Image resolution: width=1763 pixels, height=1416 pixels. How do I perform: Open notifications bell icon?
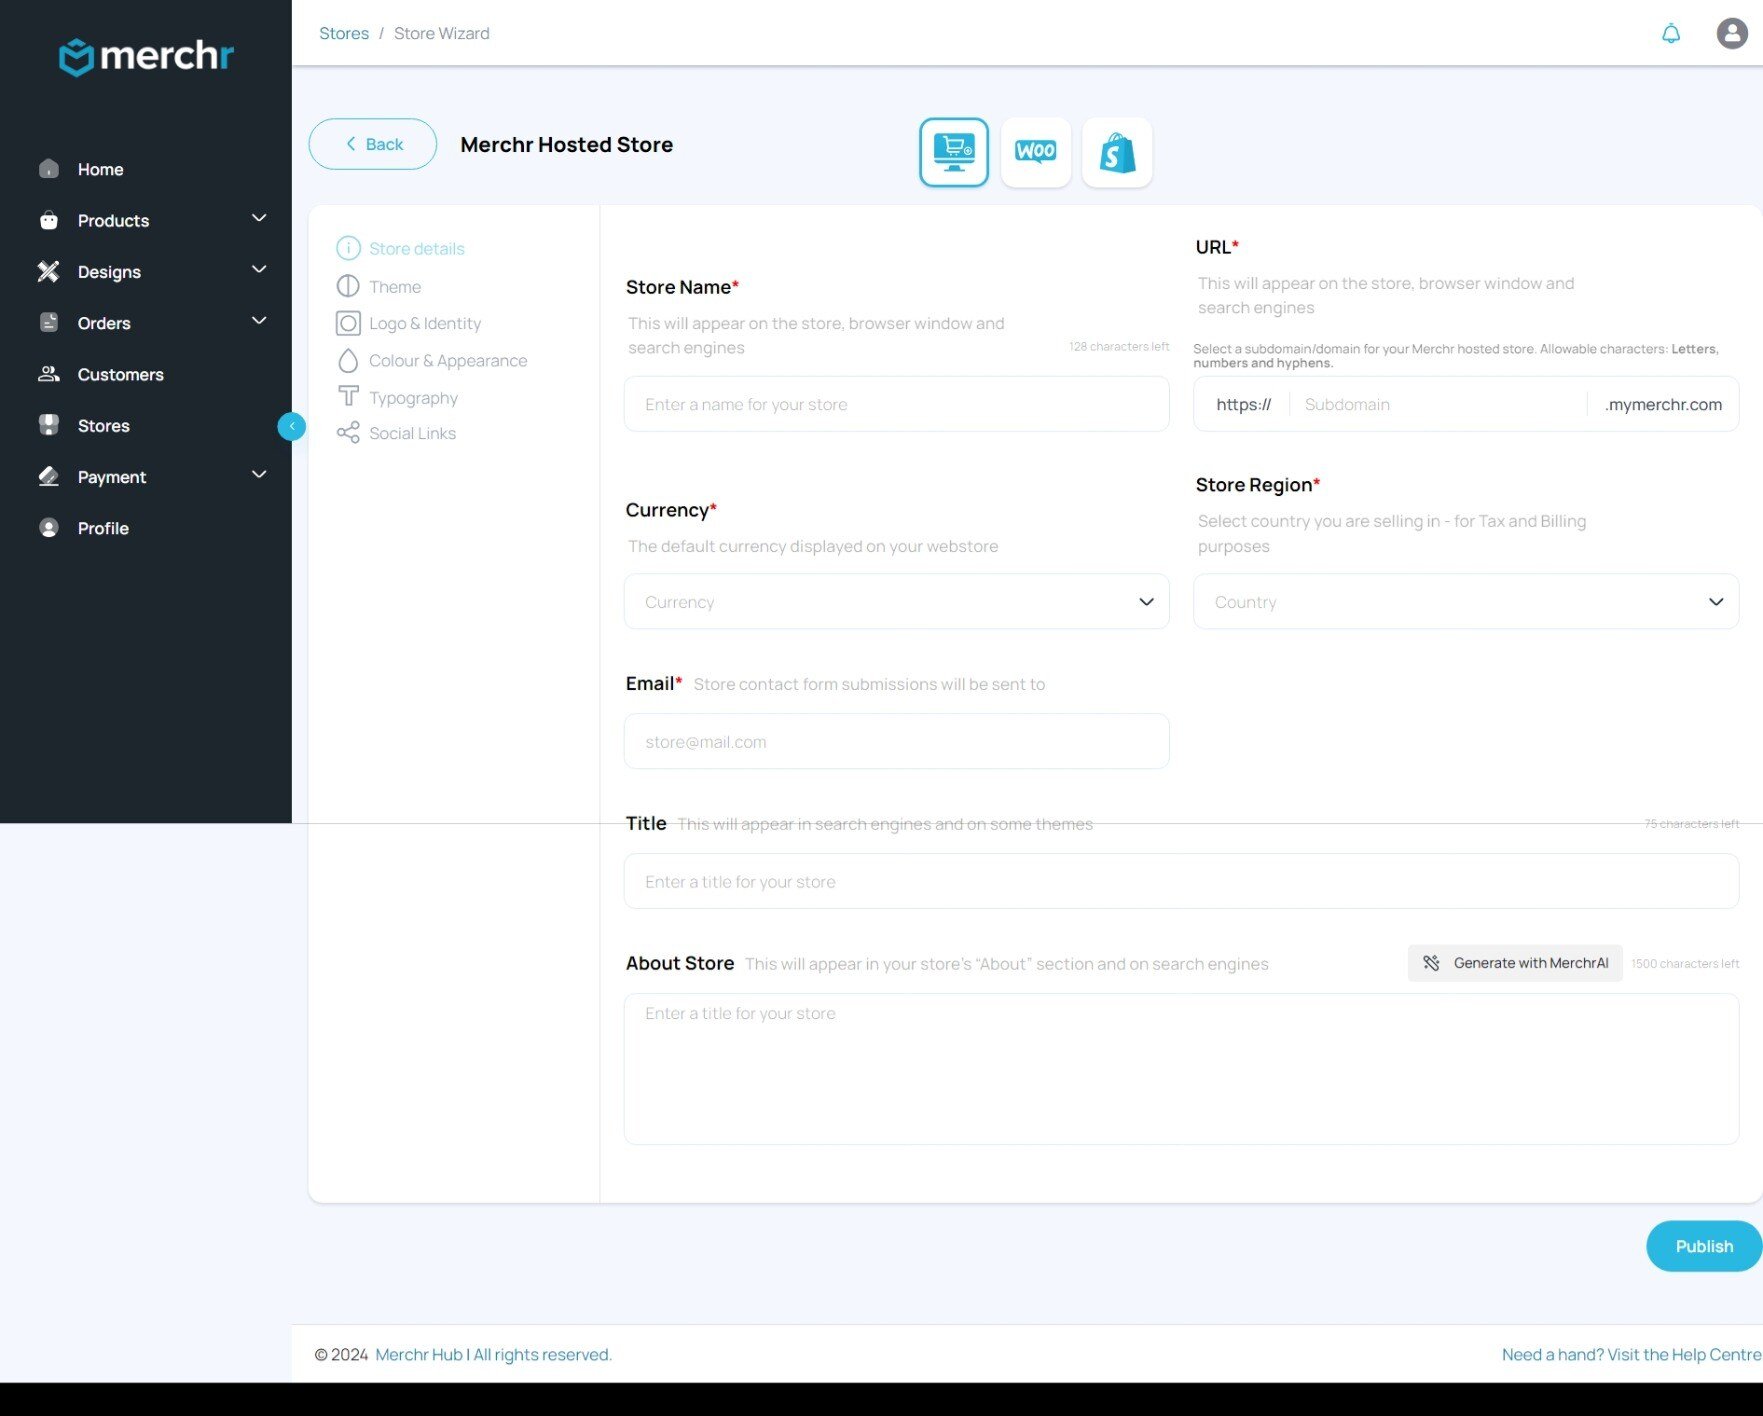coord(1670,34)
